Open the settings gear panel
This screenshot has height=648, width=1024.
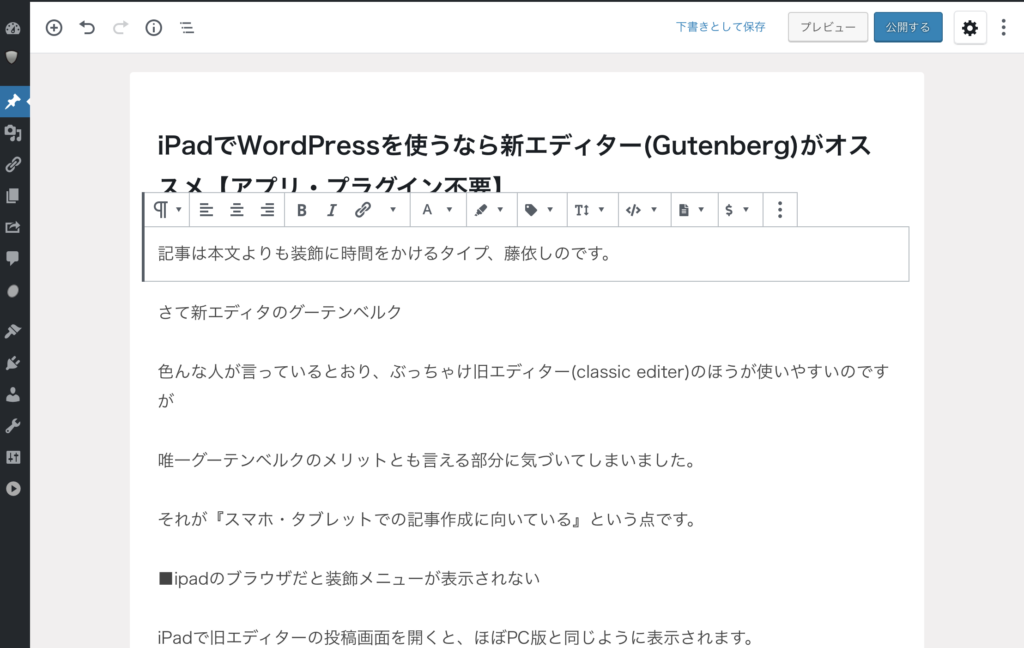point(970,27)
